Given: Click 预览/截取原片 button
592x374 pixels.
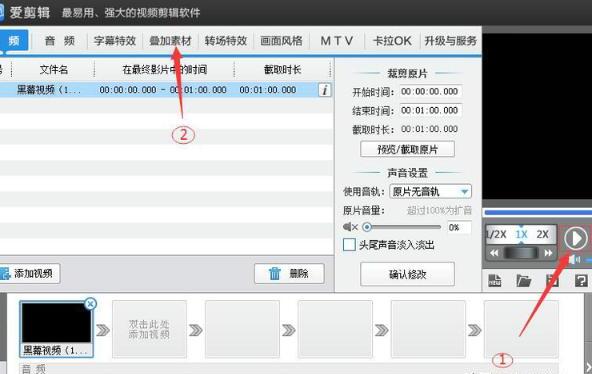Looking at the screenshot, I should point(407,149).
